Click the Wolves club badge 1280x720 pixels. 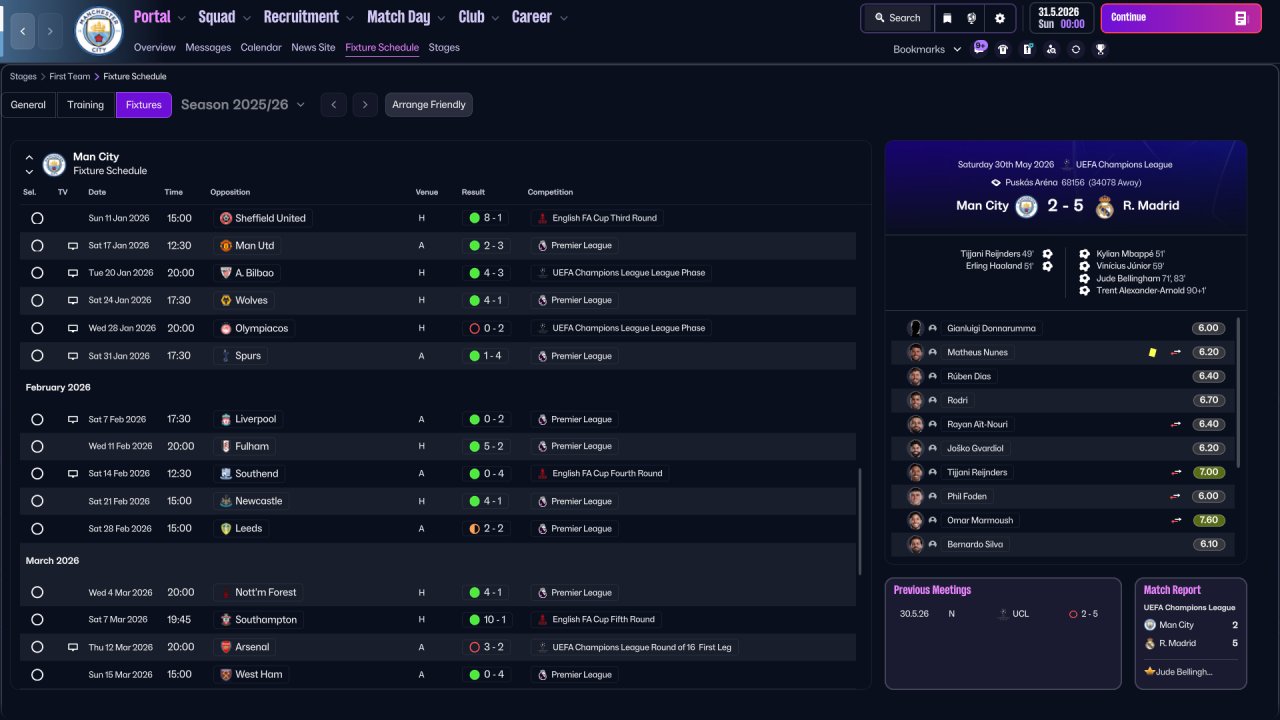coord(226,300)
